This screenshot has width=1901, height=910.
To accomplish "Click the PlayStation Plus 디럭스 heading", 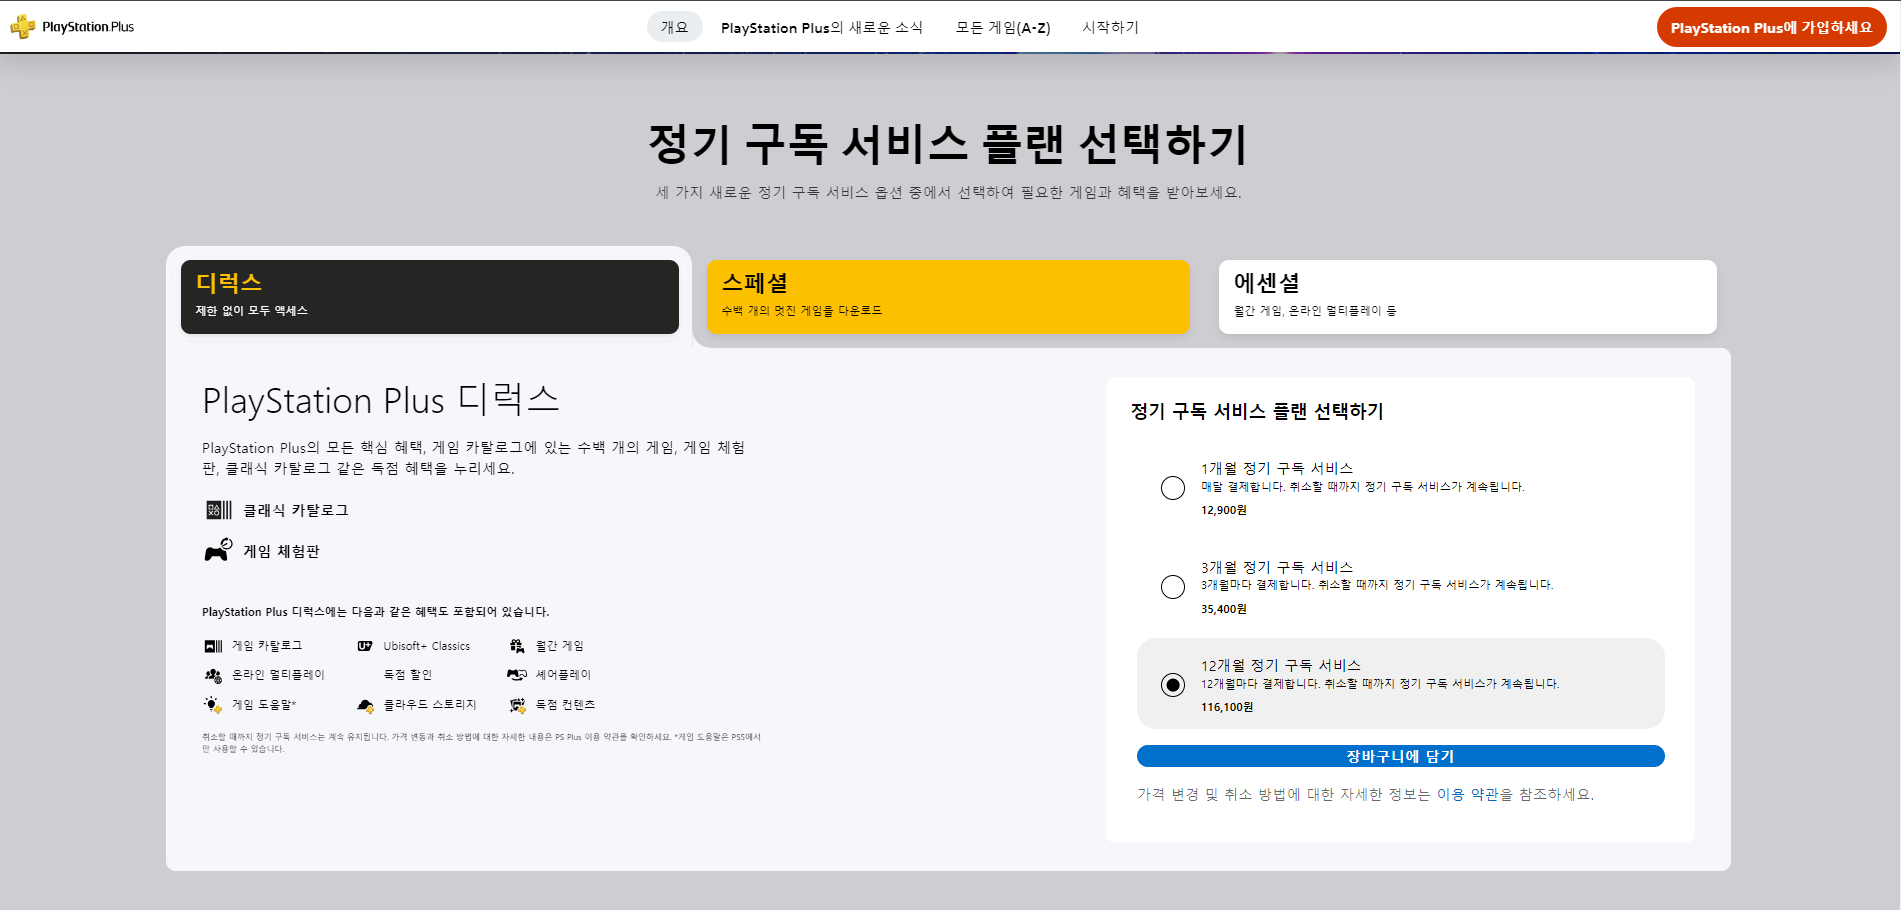I will tap(381, 400).
